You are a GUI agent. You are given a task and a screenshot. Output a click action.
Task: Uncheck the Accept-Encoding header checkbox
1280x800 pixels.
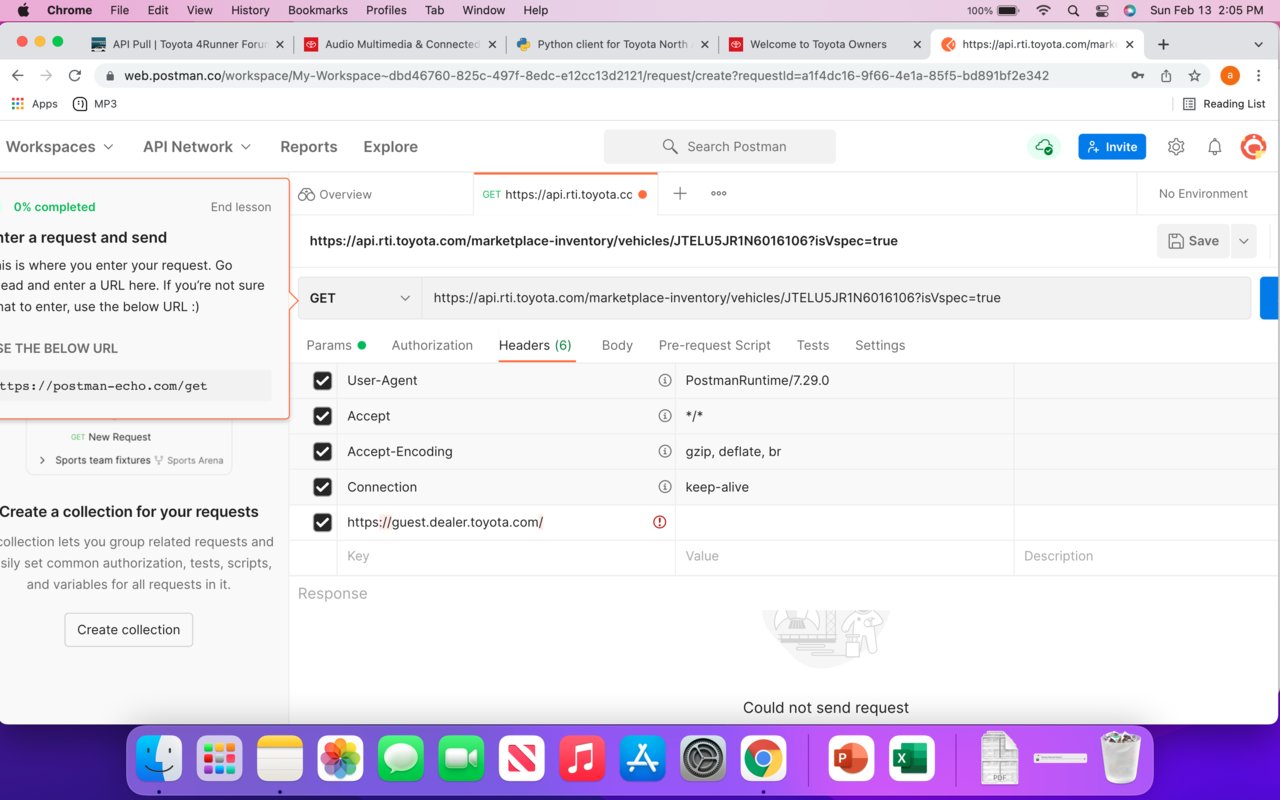tap(322, 452)
